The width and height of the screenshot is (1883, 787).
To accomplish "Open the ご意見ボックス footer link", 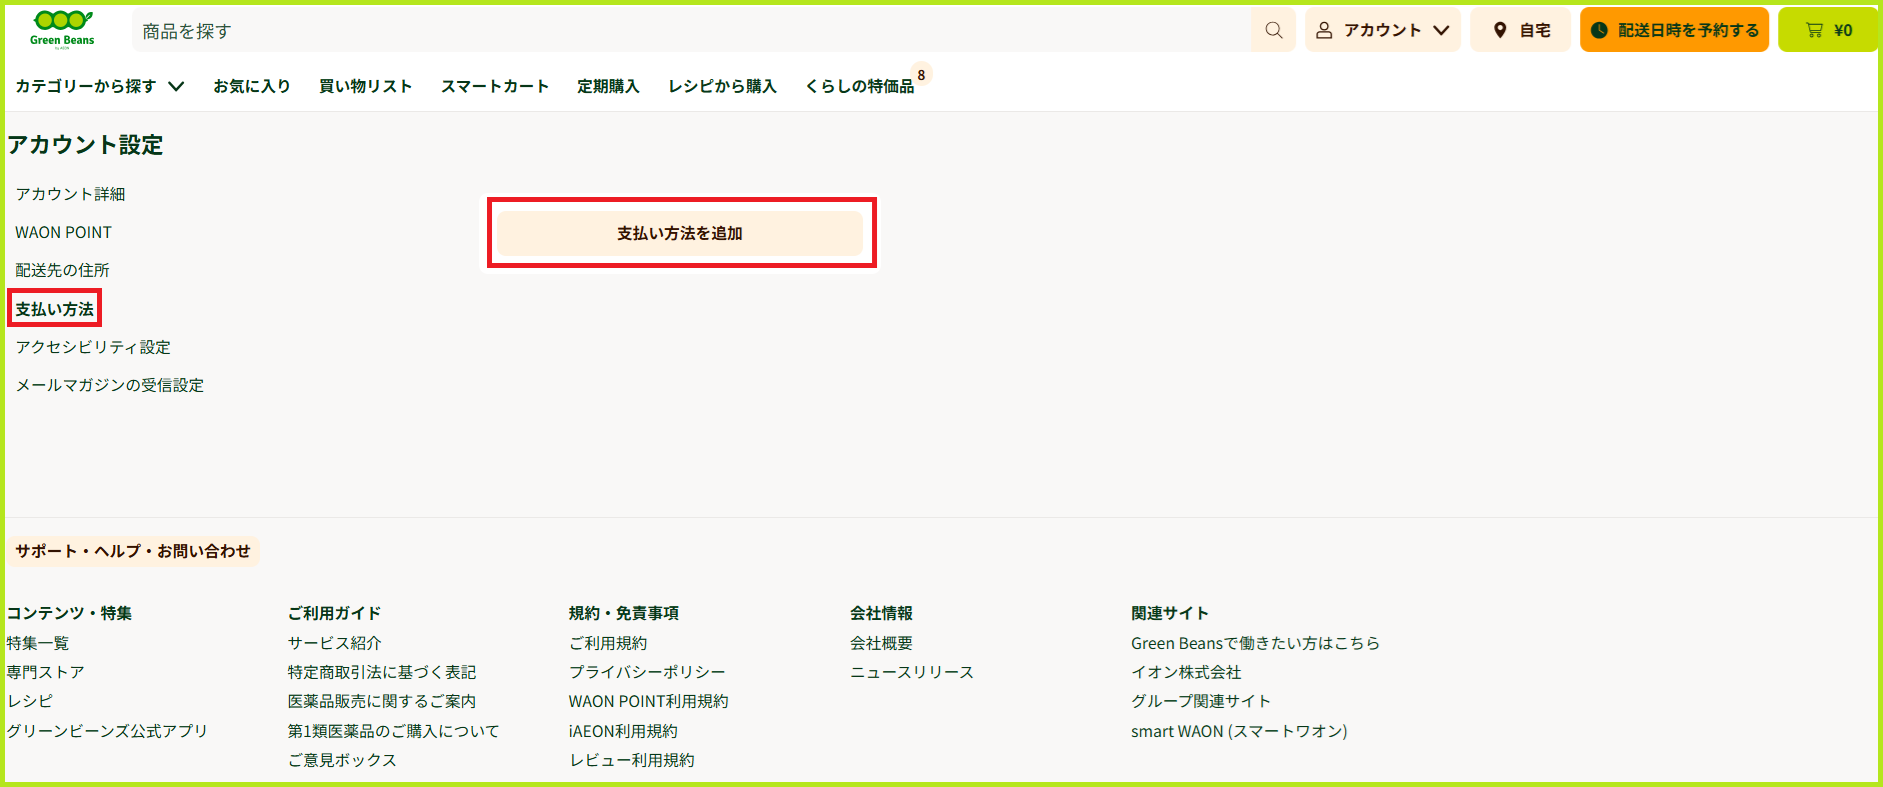I will point(342,760).
